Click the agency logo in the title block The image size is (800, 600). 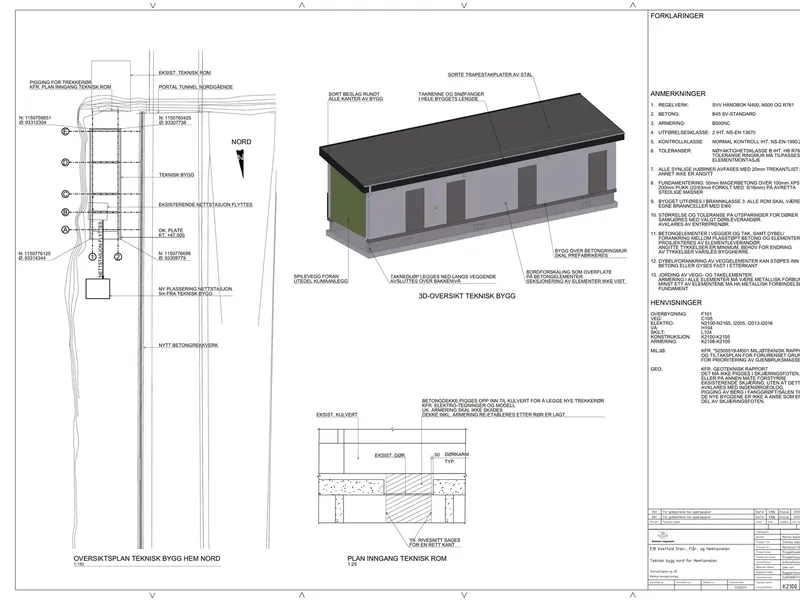tap(662, 536)
